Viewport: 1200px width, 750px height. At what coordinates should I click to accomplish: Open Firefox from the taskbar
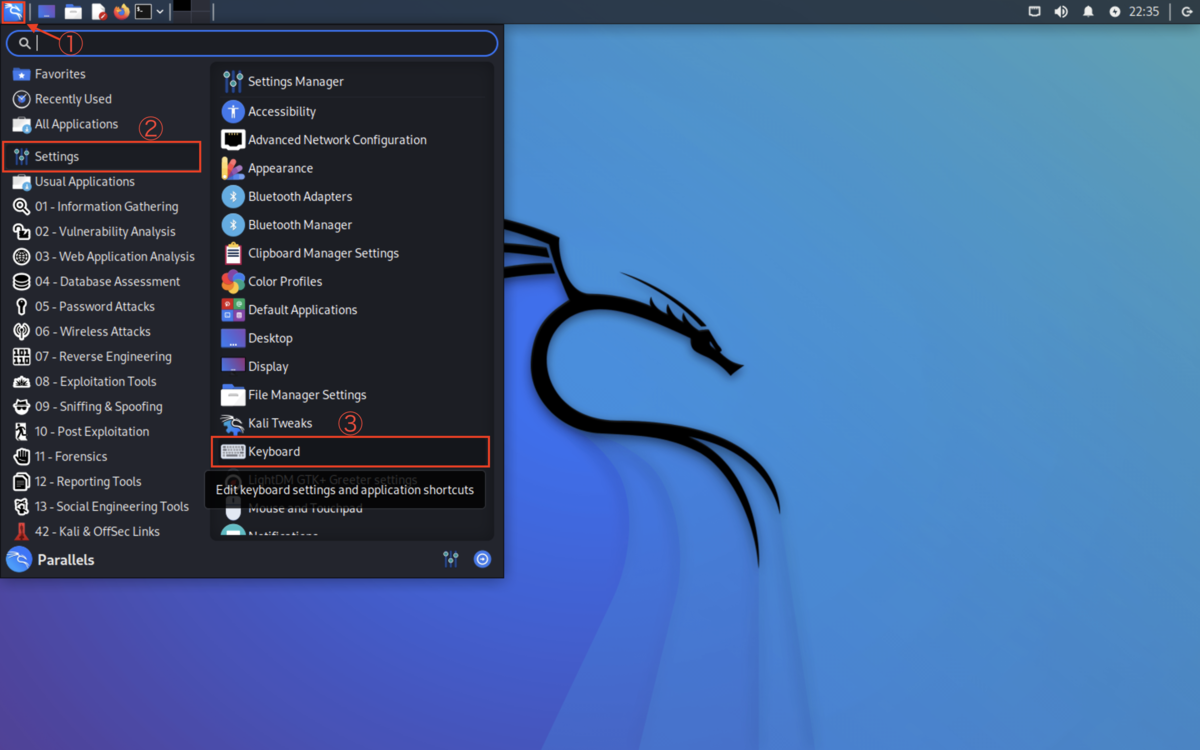pos(121,12)
